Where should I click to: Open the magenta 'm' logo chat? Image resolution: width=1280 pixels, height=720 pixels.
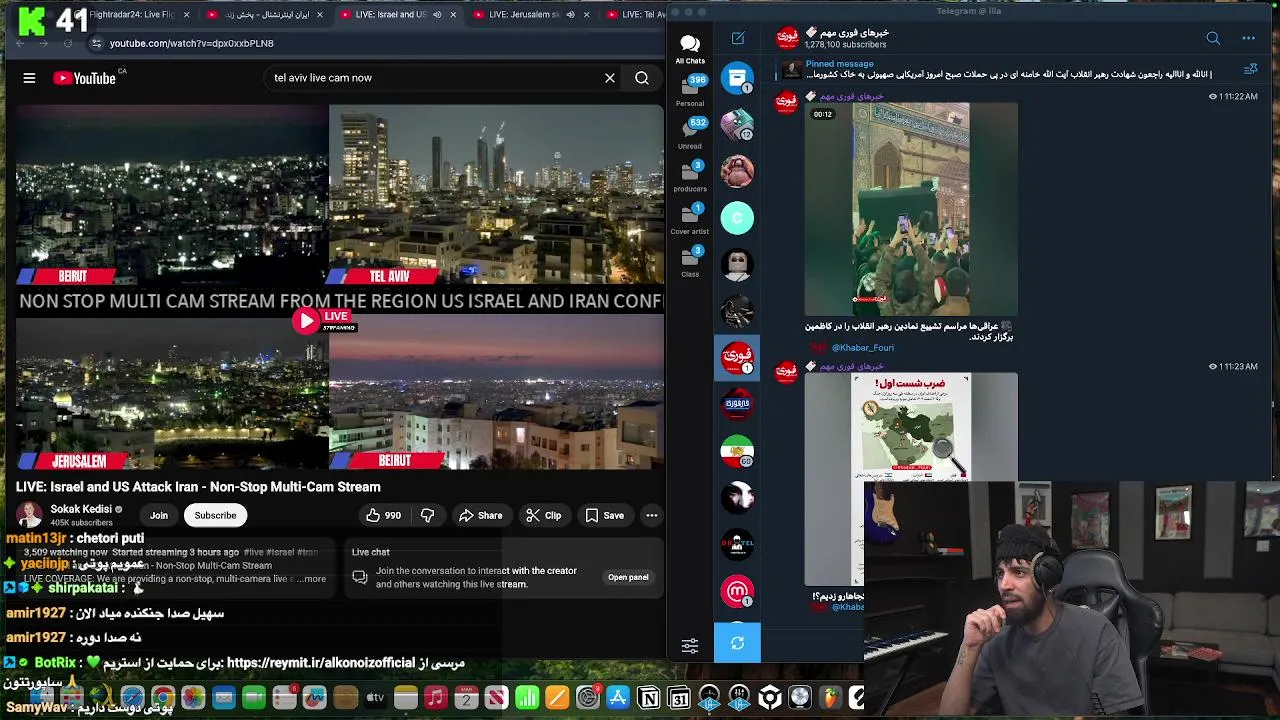pyautogui.click(x=738, y=591)
